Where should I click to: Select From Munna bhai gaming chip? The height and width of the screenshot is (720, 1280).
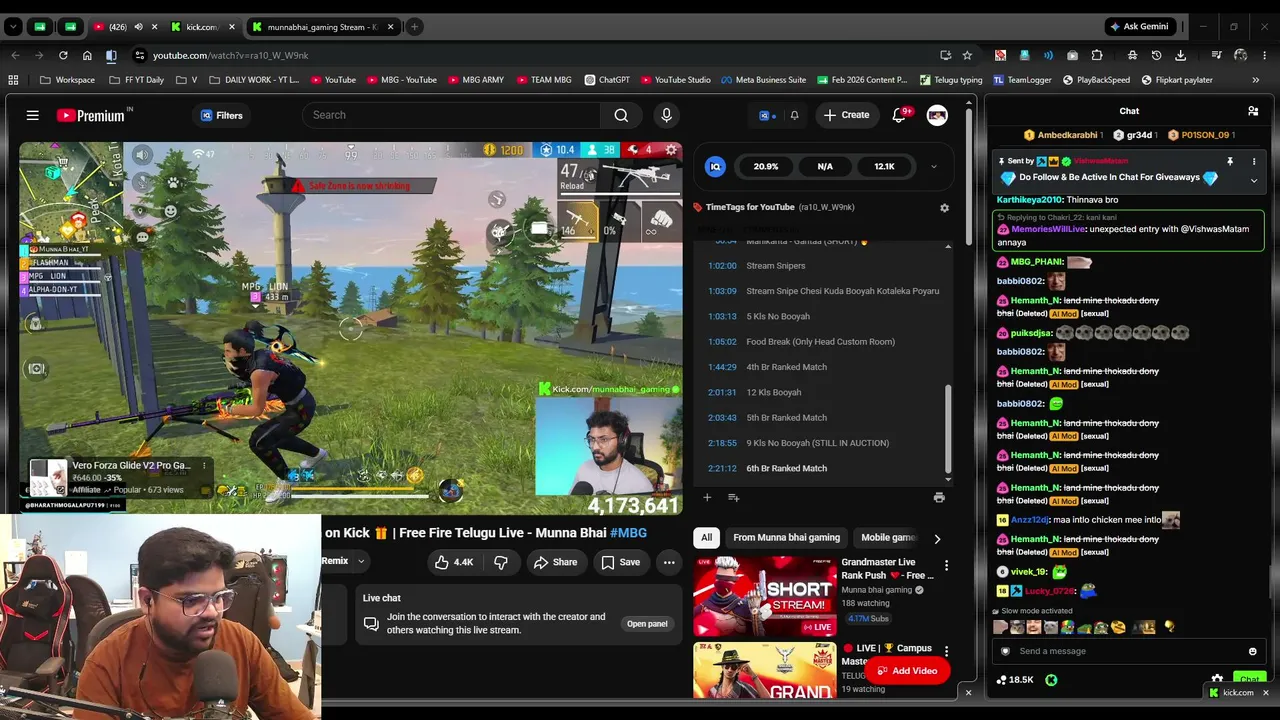786,538
